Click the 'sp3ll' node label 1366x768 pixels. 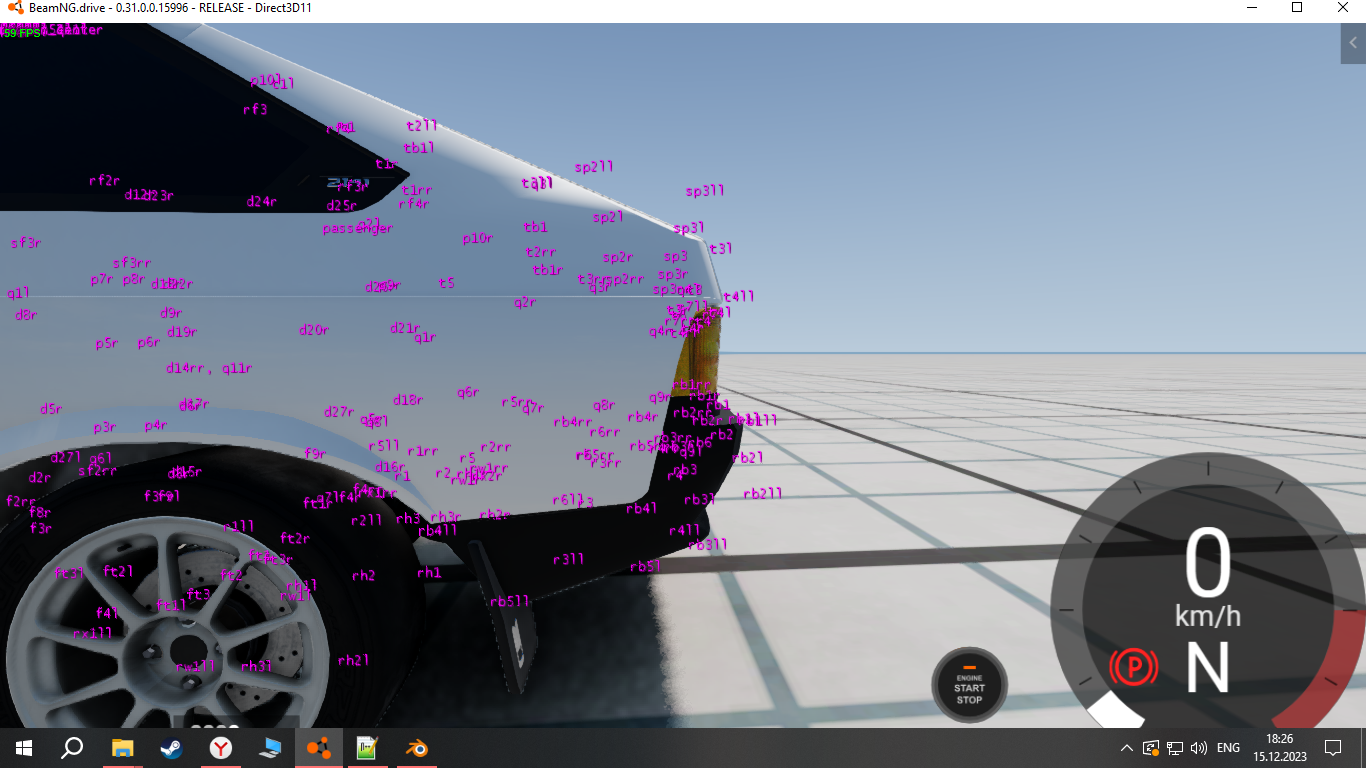coord(705,191)
